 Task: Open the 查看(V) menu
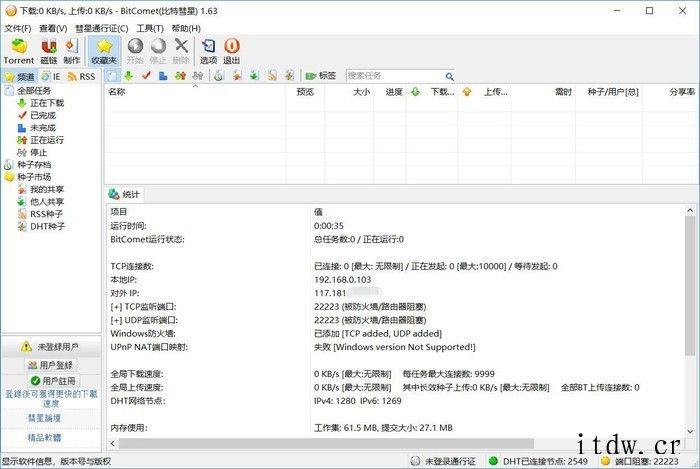(x=53, y=28)
